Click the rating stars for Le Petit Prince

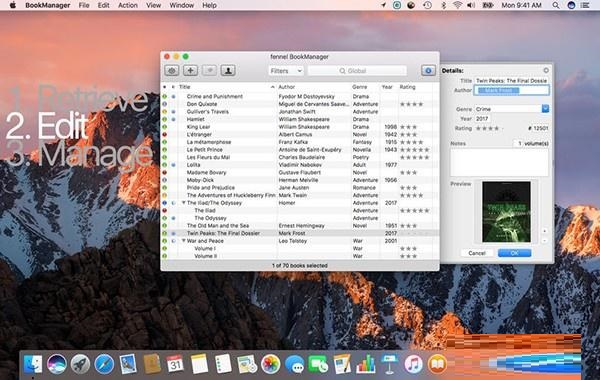(414, 150)
